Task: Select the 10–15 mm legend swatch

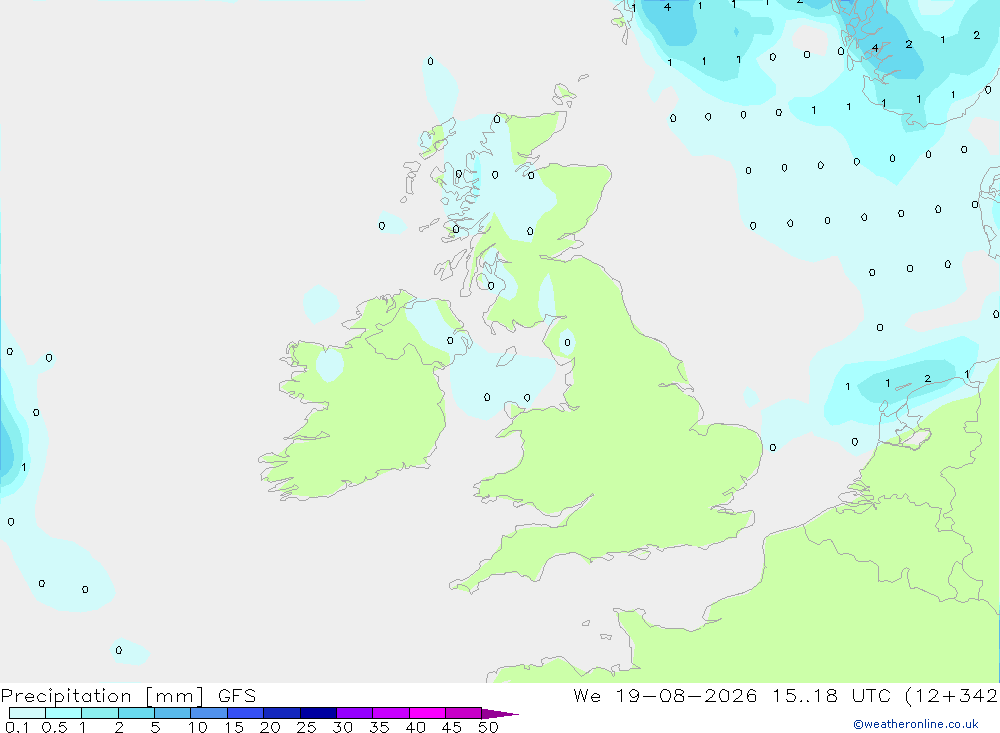Action: pyautogui.click(x=209, y=713)
